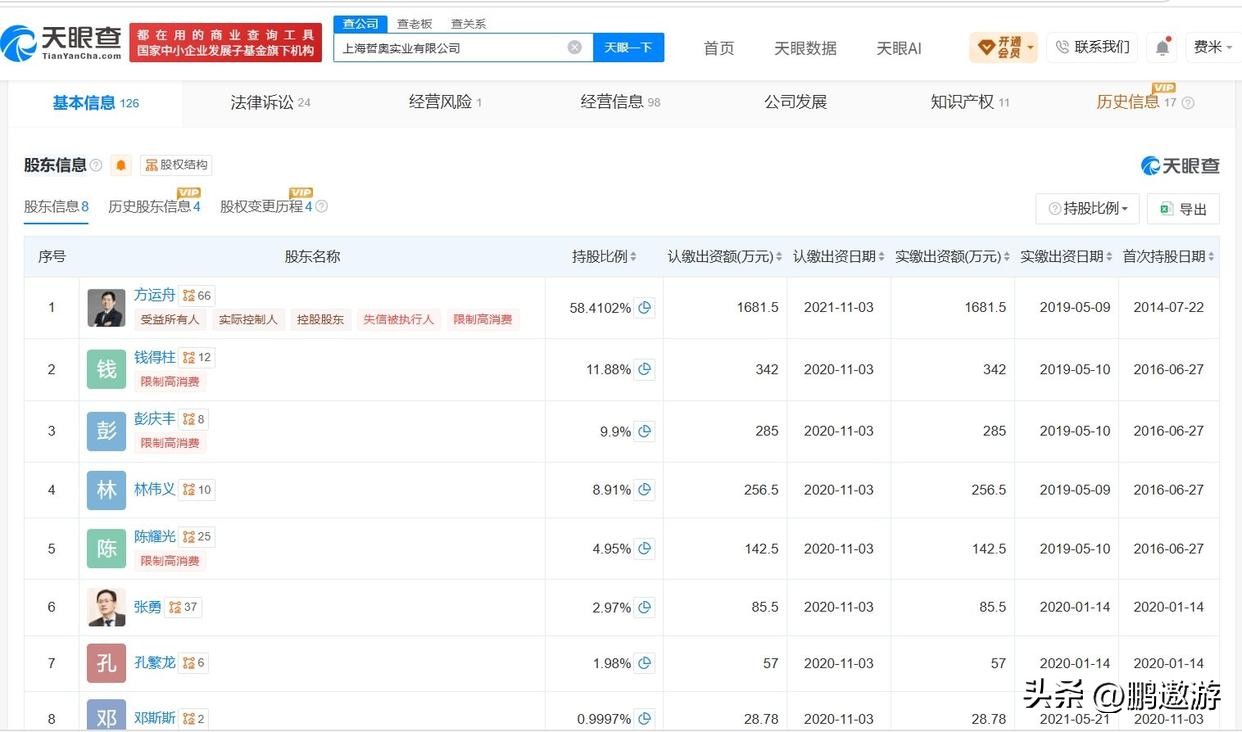
Task: Click 实际控制人 tag on 方运舟
Action: click(x=248, y=319)
